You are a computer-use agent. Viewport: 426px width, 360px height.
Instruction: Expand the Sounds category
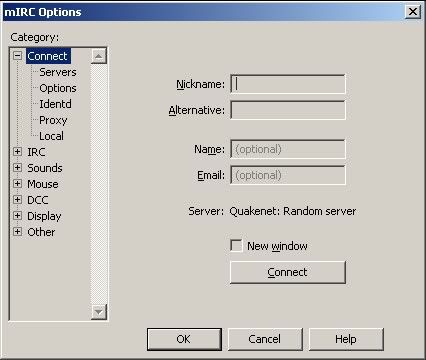17,168
